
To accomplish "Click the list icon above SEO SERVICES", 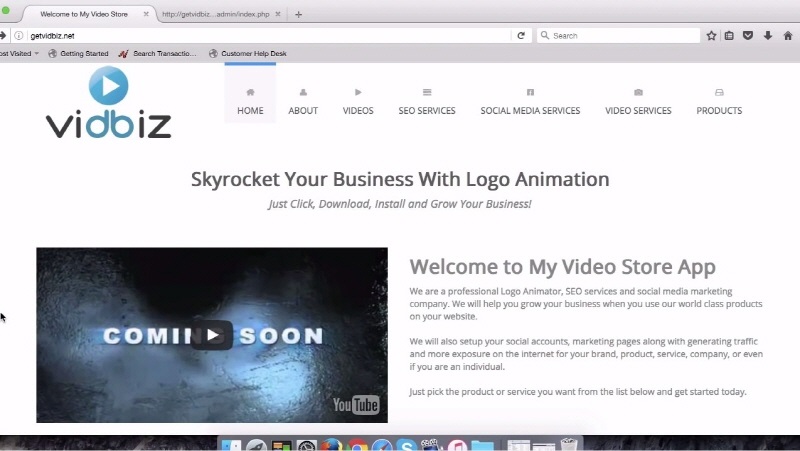I will point(427,92).
